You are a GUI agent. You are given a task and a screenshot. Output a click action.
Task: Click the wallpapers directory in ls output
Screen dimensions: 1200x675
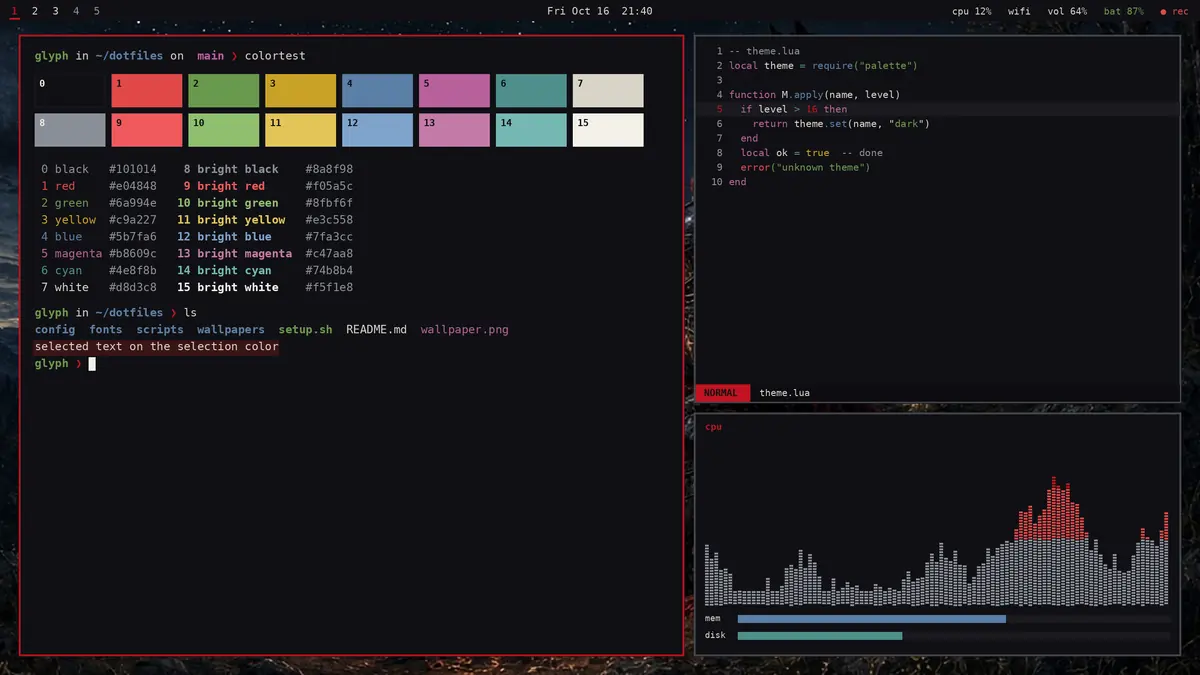pyautogui.click(x=231, y=330)
